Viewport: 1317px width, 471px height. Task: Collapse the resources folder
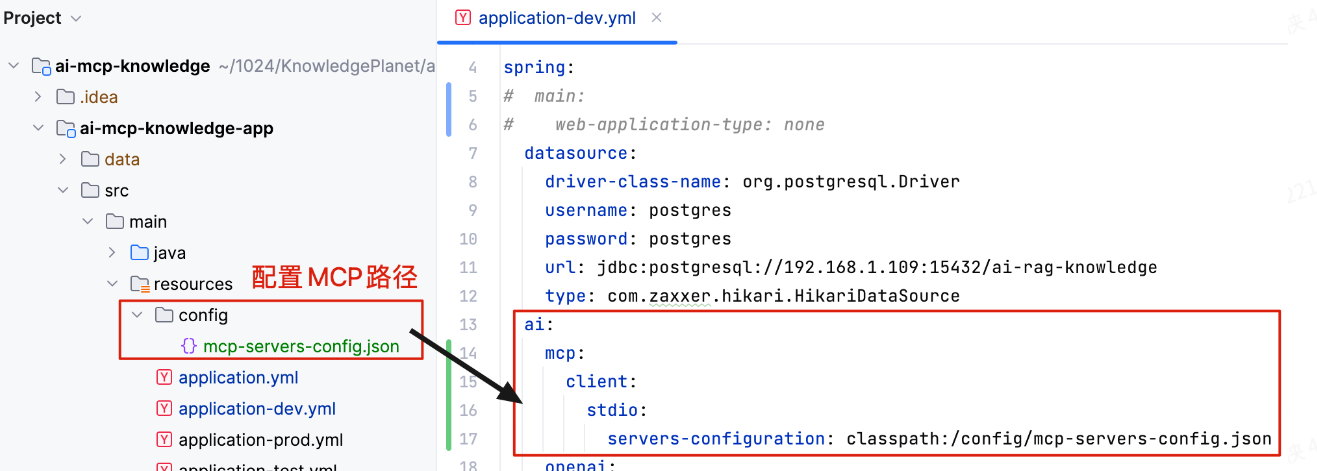tap(112, 284)
